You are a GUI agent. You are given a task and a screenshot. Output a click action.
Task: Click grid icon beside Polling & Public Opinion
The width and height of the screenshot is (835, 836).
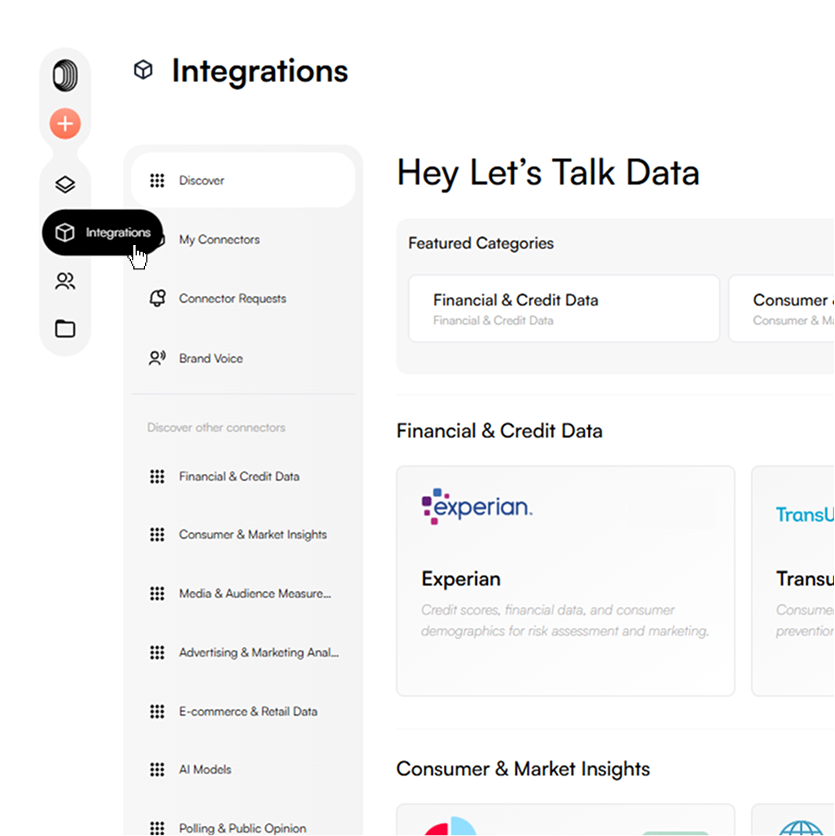pos(157,828)
